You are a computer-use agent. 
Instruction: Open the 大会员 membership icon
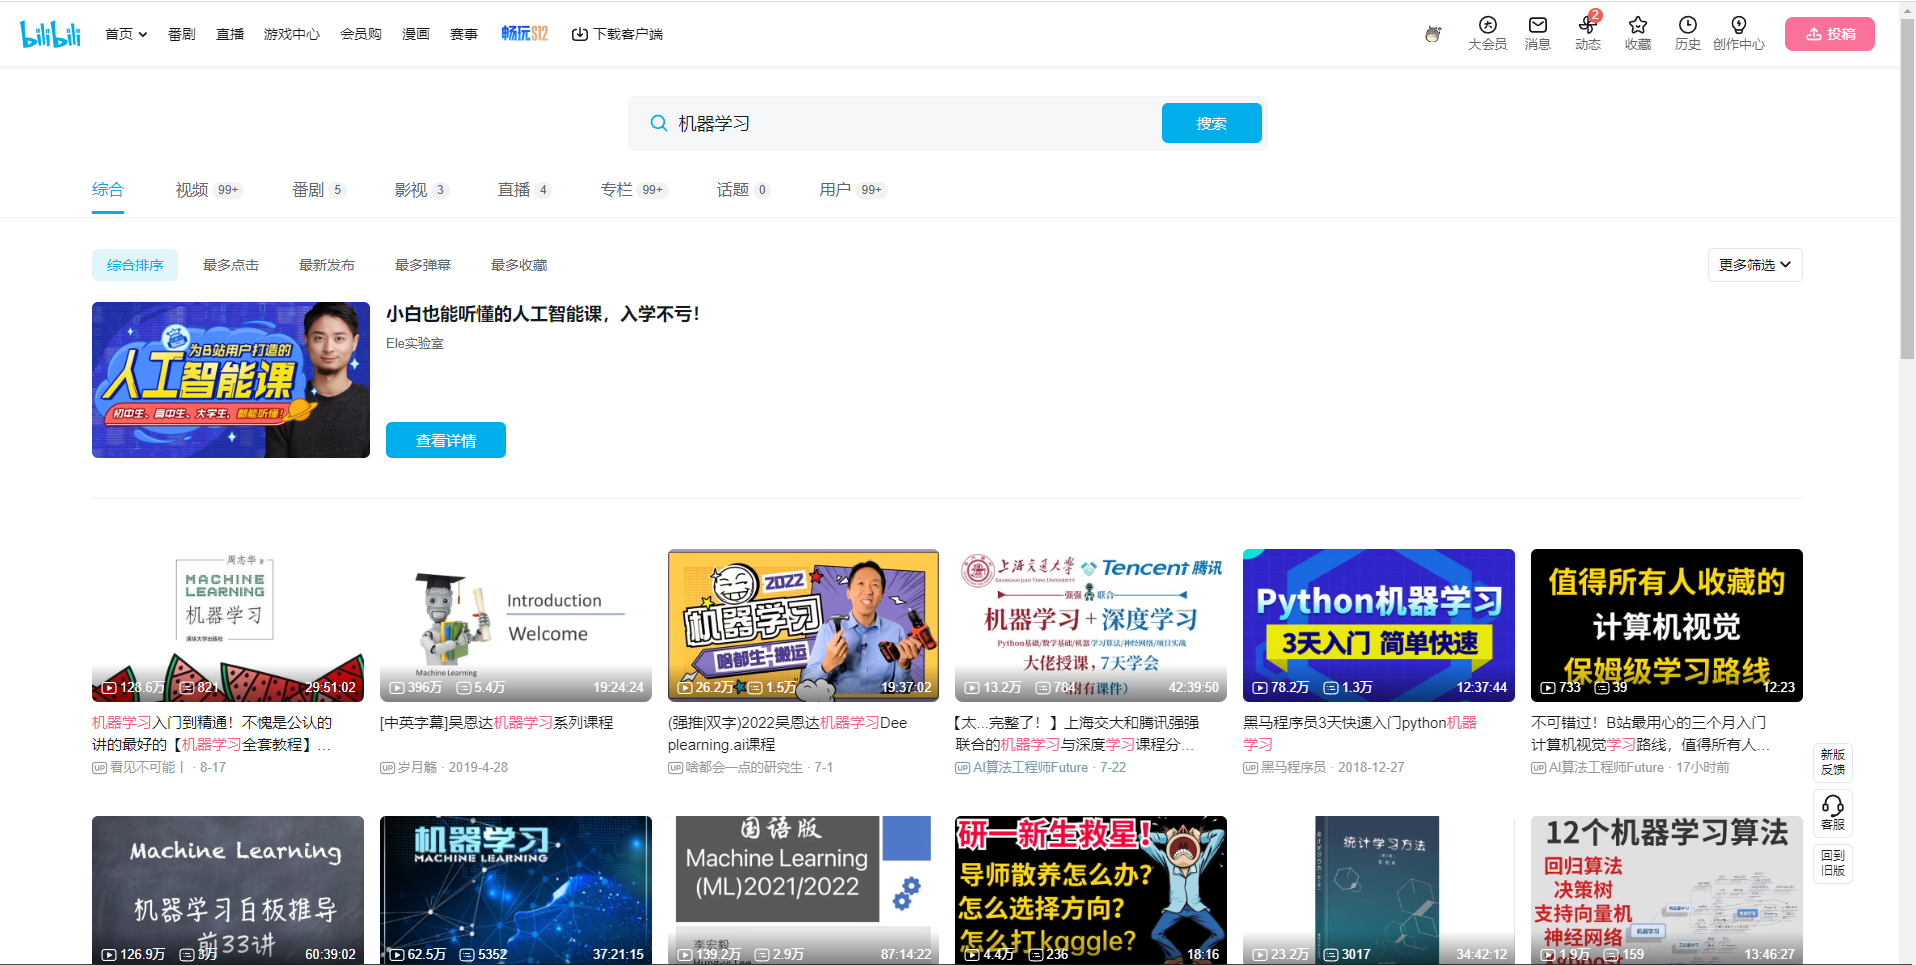tap(1487, 26)
